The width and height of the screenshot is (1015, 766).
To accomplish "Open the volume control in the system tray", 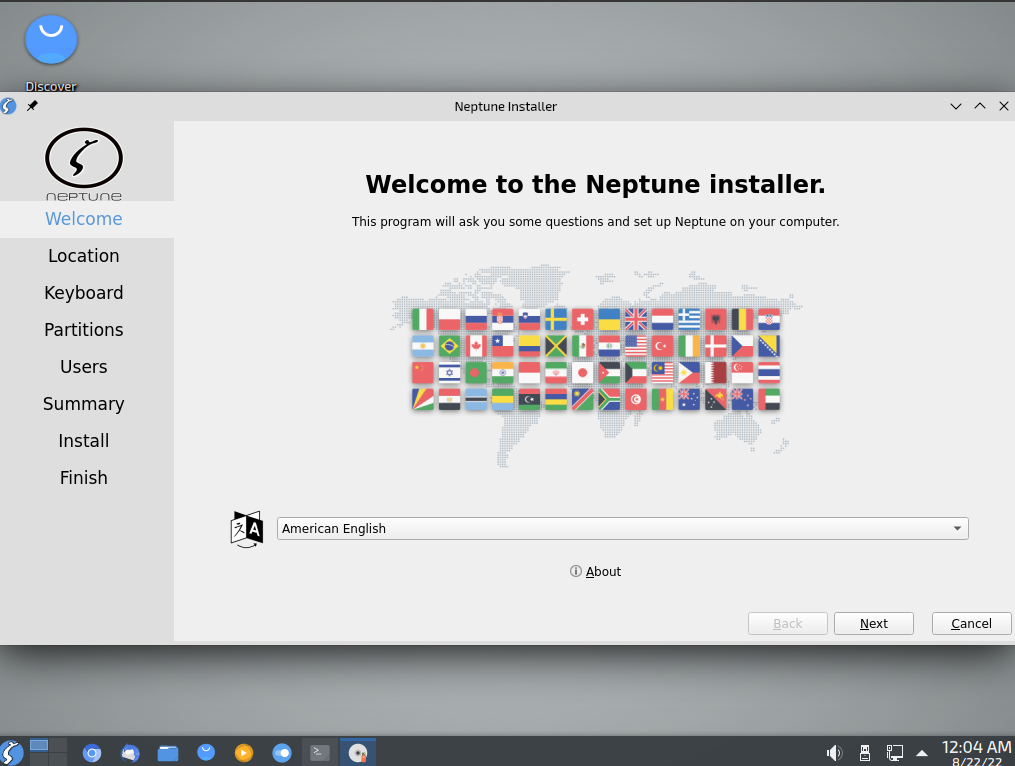I will 834,752.
